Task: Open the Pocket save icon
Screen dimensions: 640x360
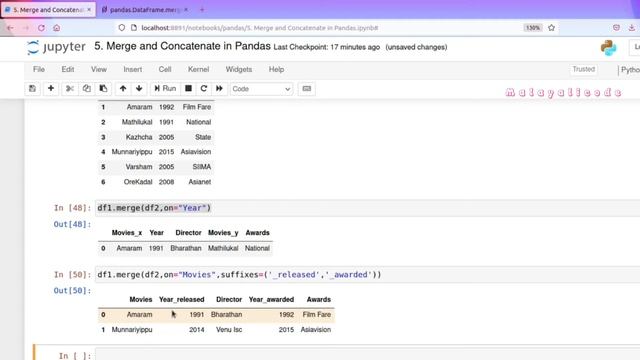Action: click(616, 28)
